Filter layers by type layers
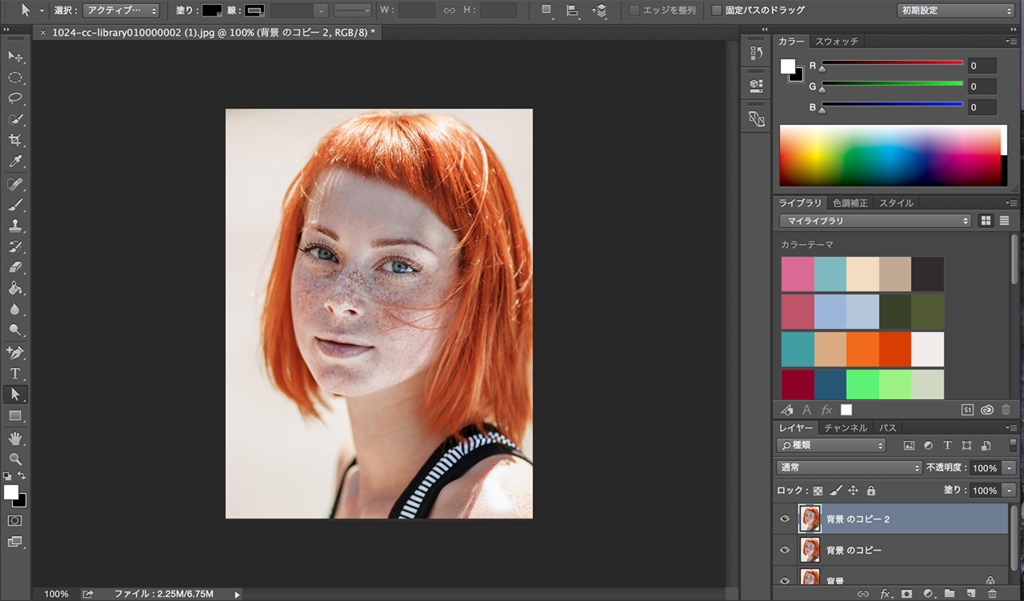Viewport: 1024px width, 601px height. (x=947, y=445)
